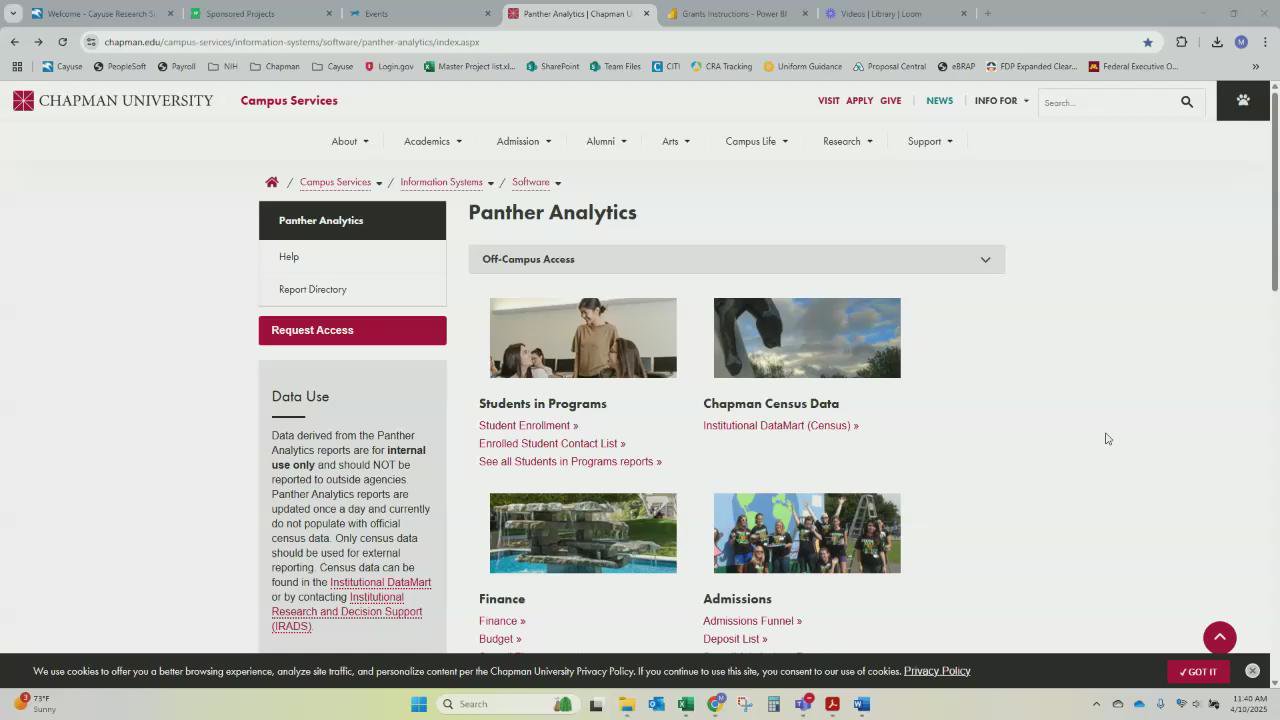Screen dimensions: 1280x720
Task: Click the scroll-to-top arrow button
Action: pyautogui.click(x=1220, y=638)
